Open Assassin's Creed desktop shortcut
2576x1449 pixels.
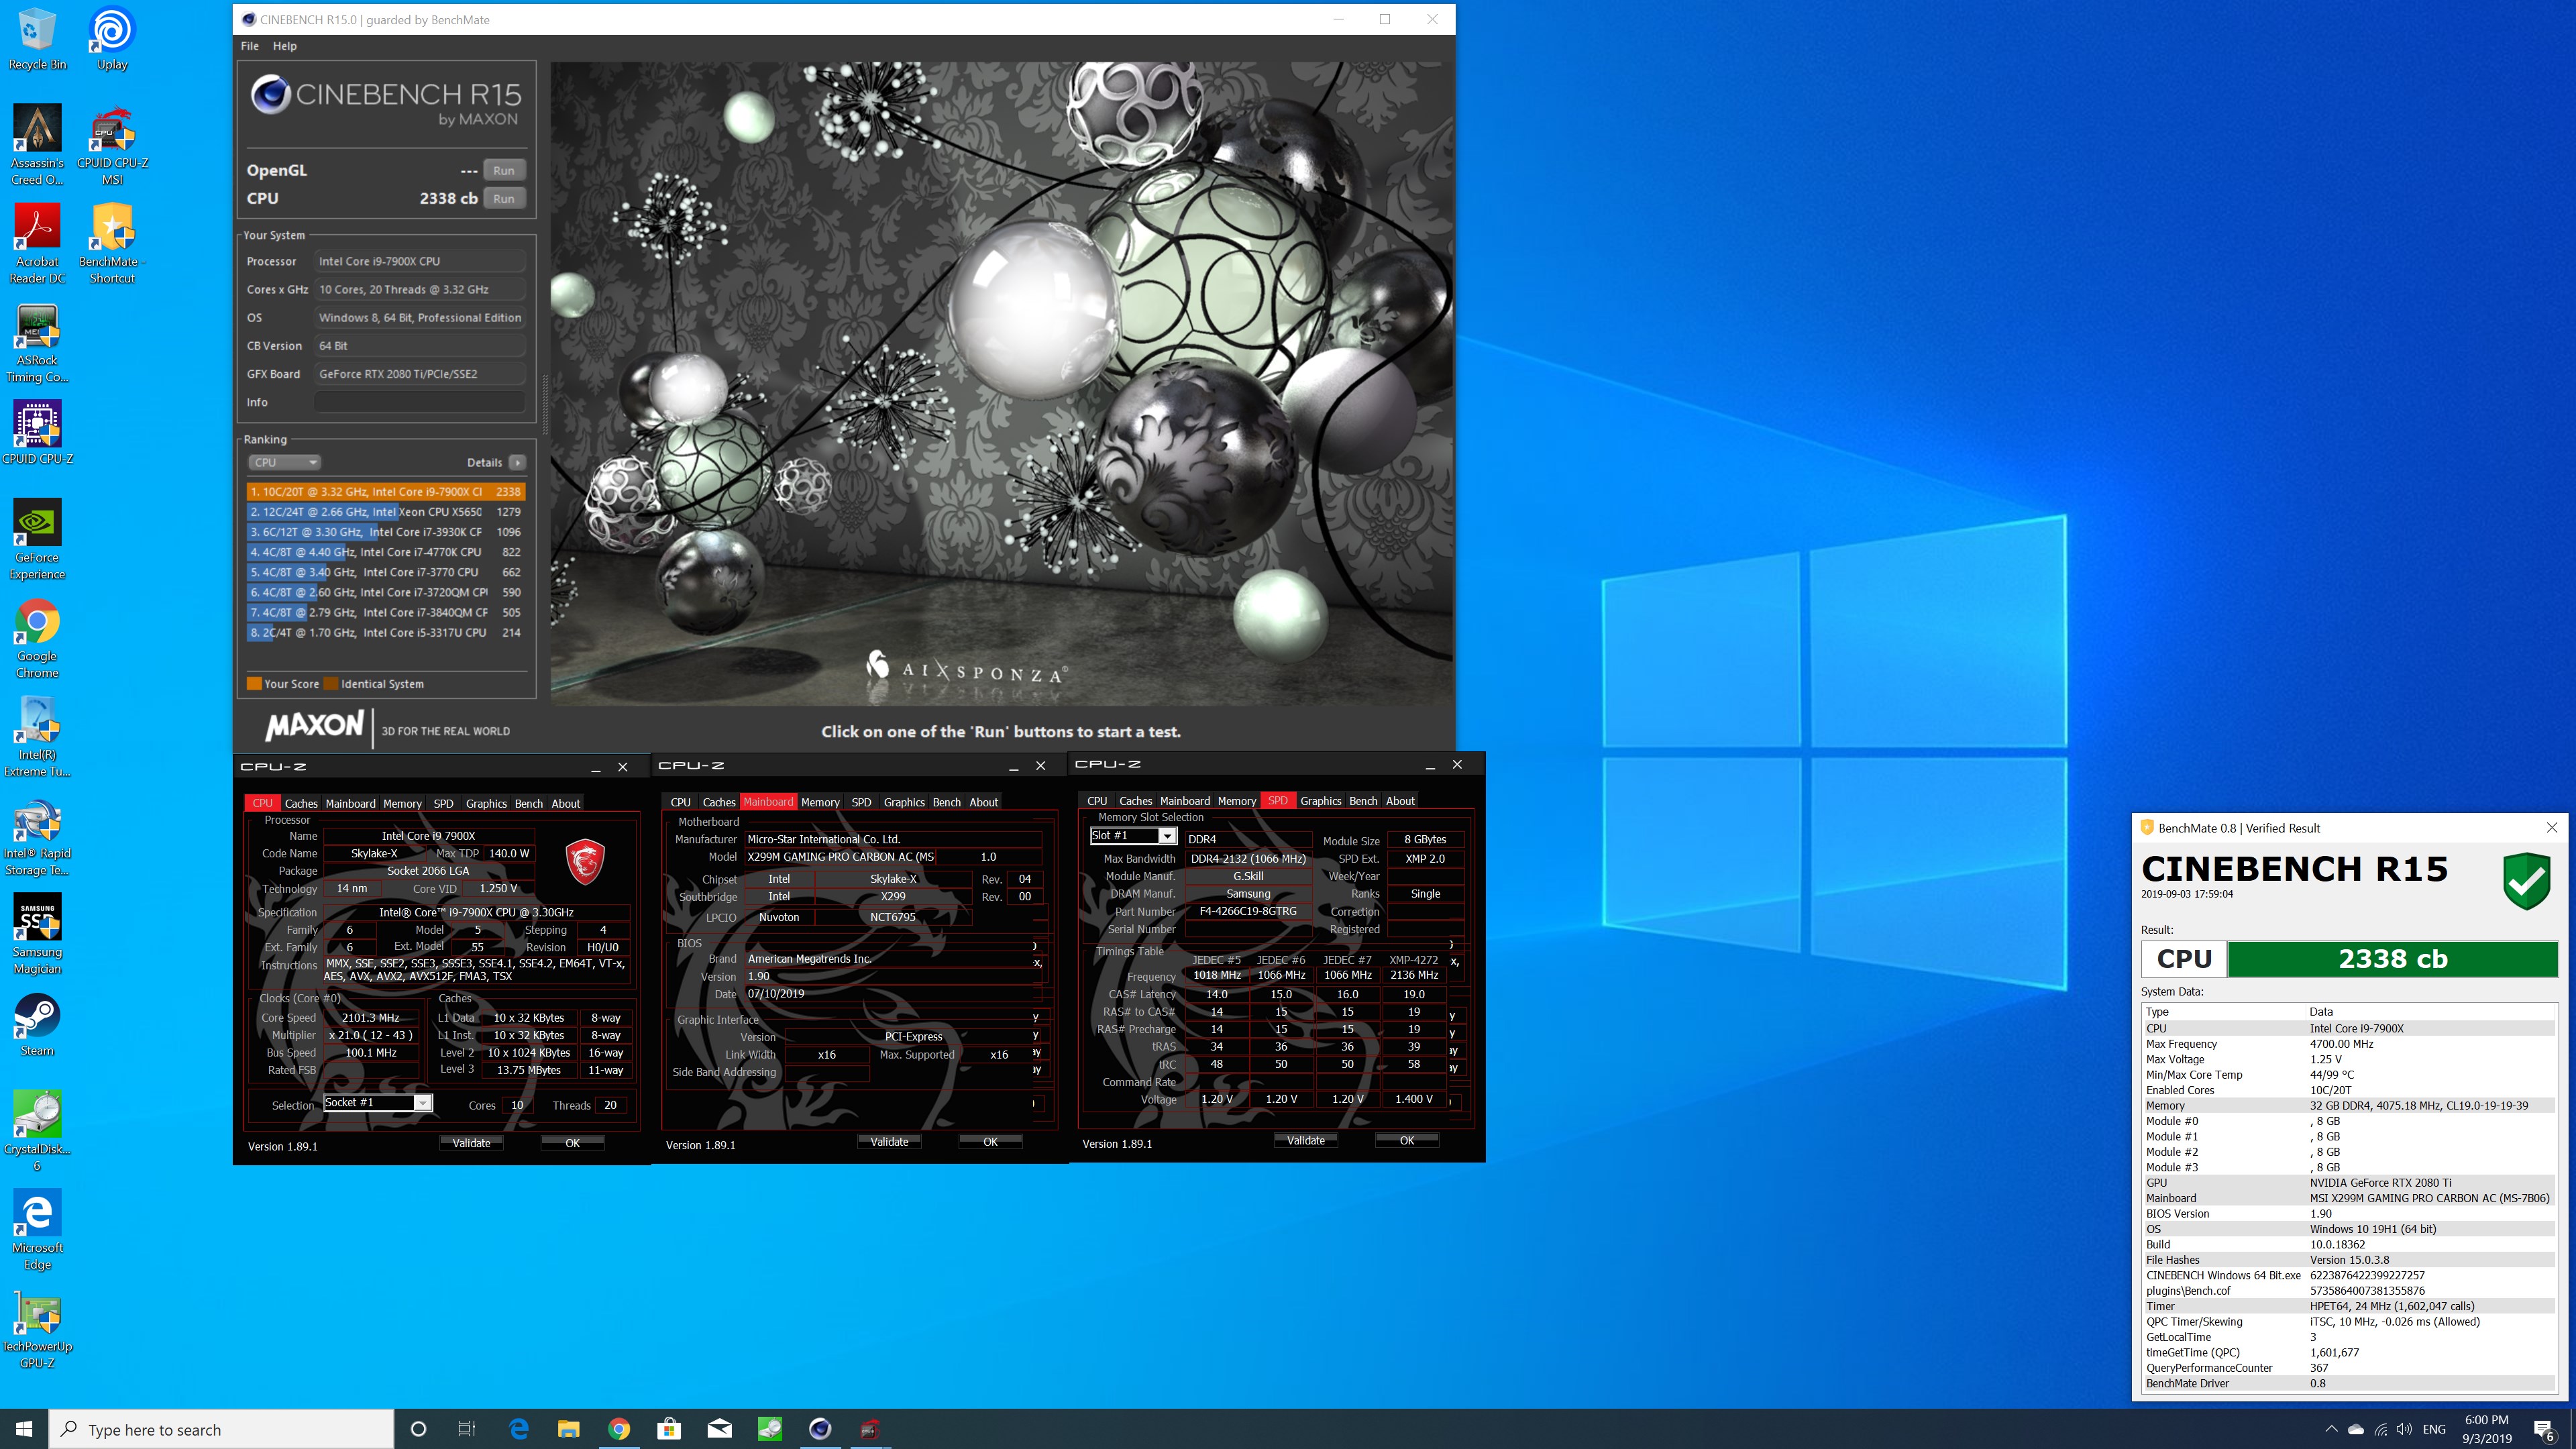click(x=37, y=145)
